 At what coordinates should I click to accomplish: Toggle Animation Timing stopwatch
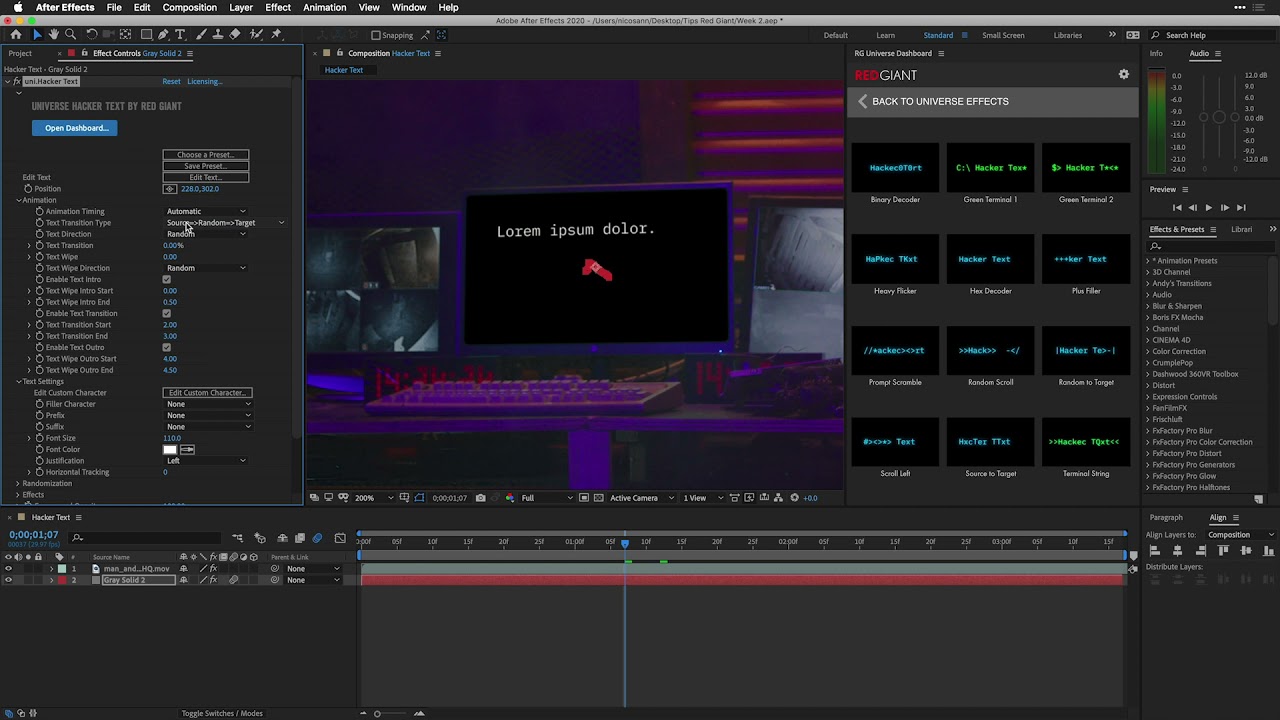(40, 211)
